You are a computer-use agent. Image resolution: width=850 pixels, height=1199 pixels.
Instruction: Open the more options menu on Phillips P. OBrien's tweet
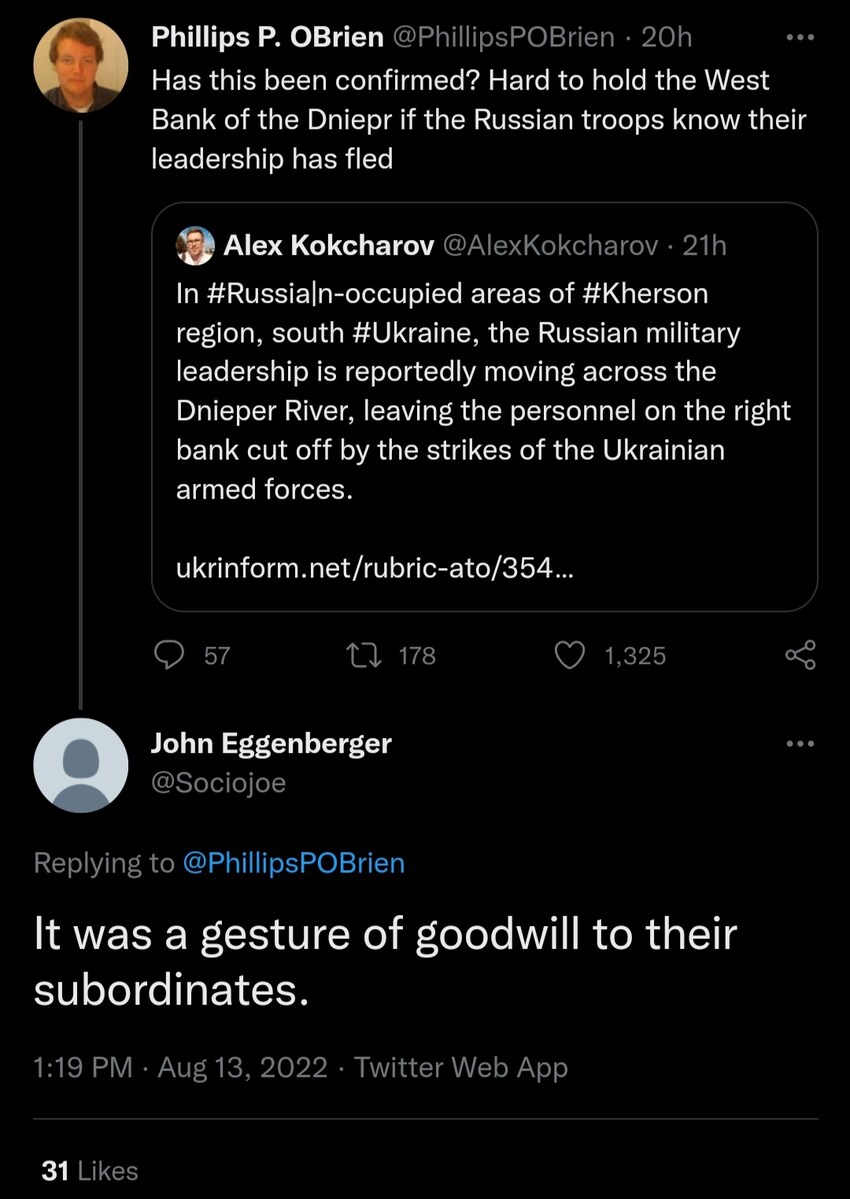pos(799,36)
